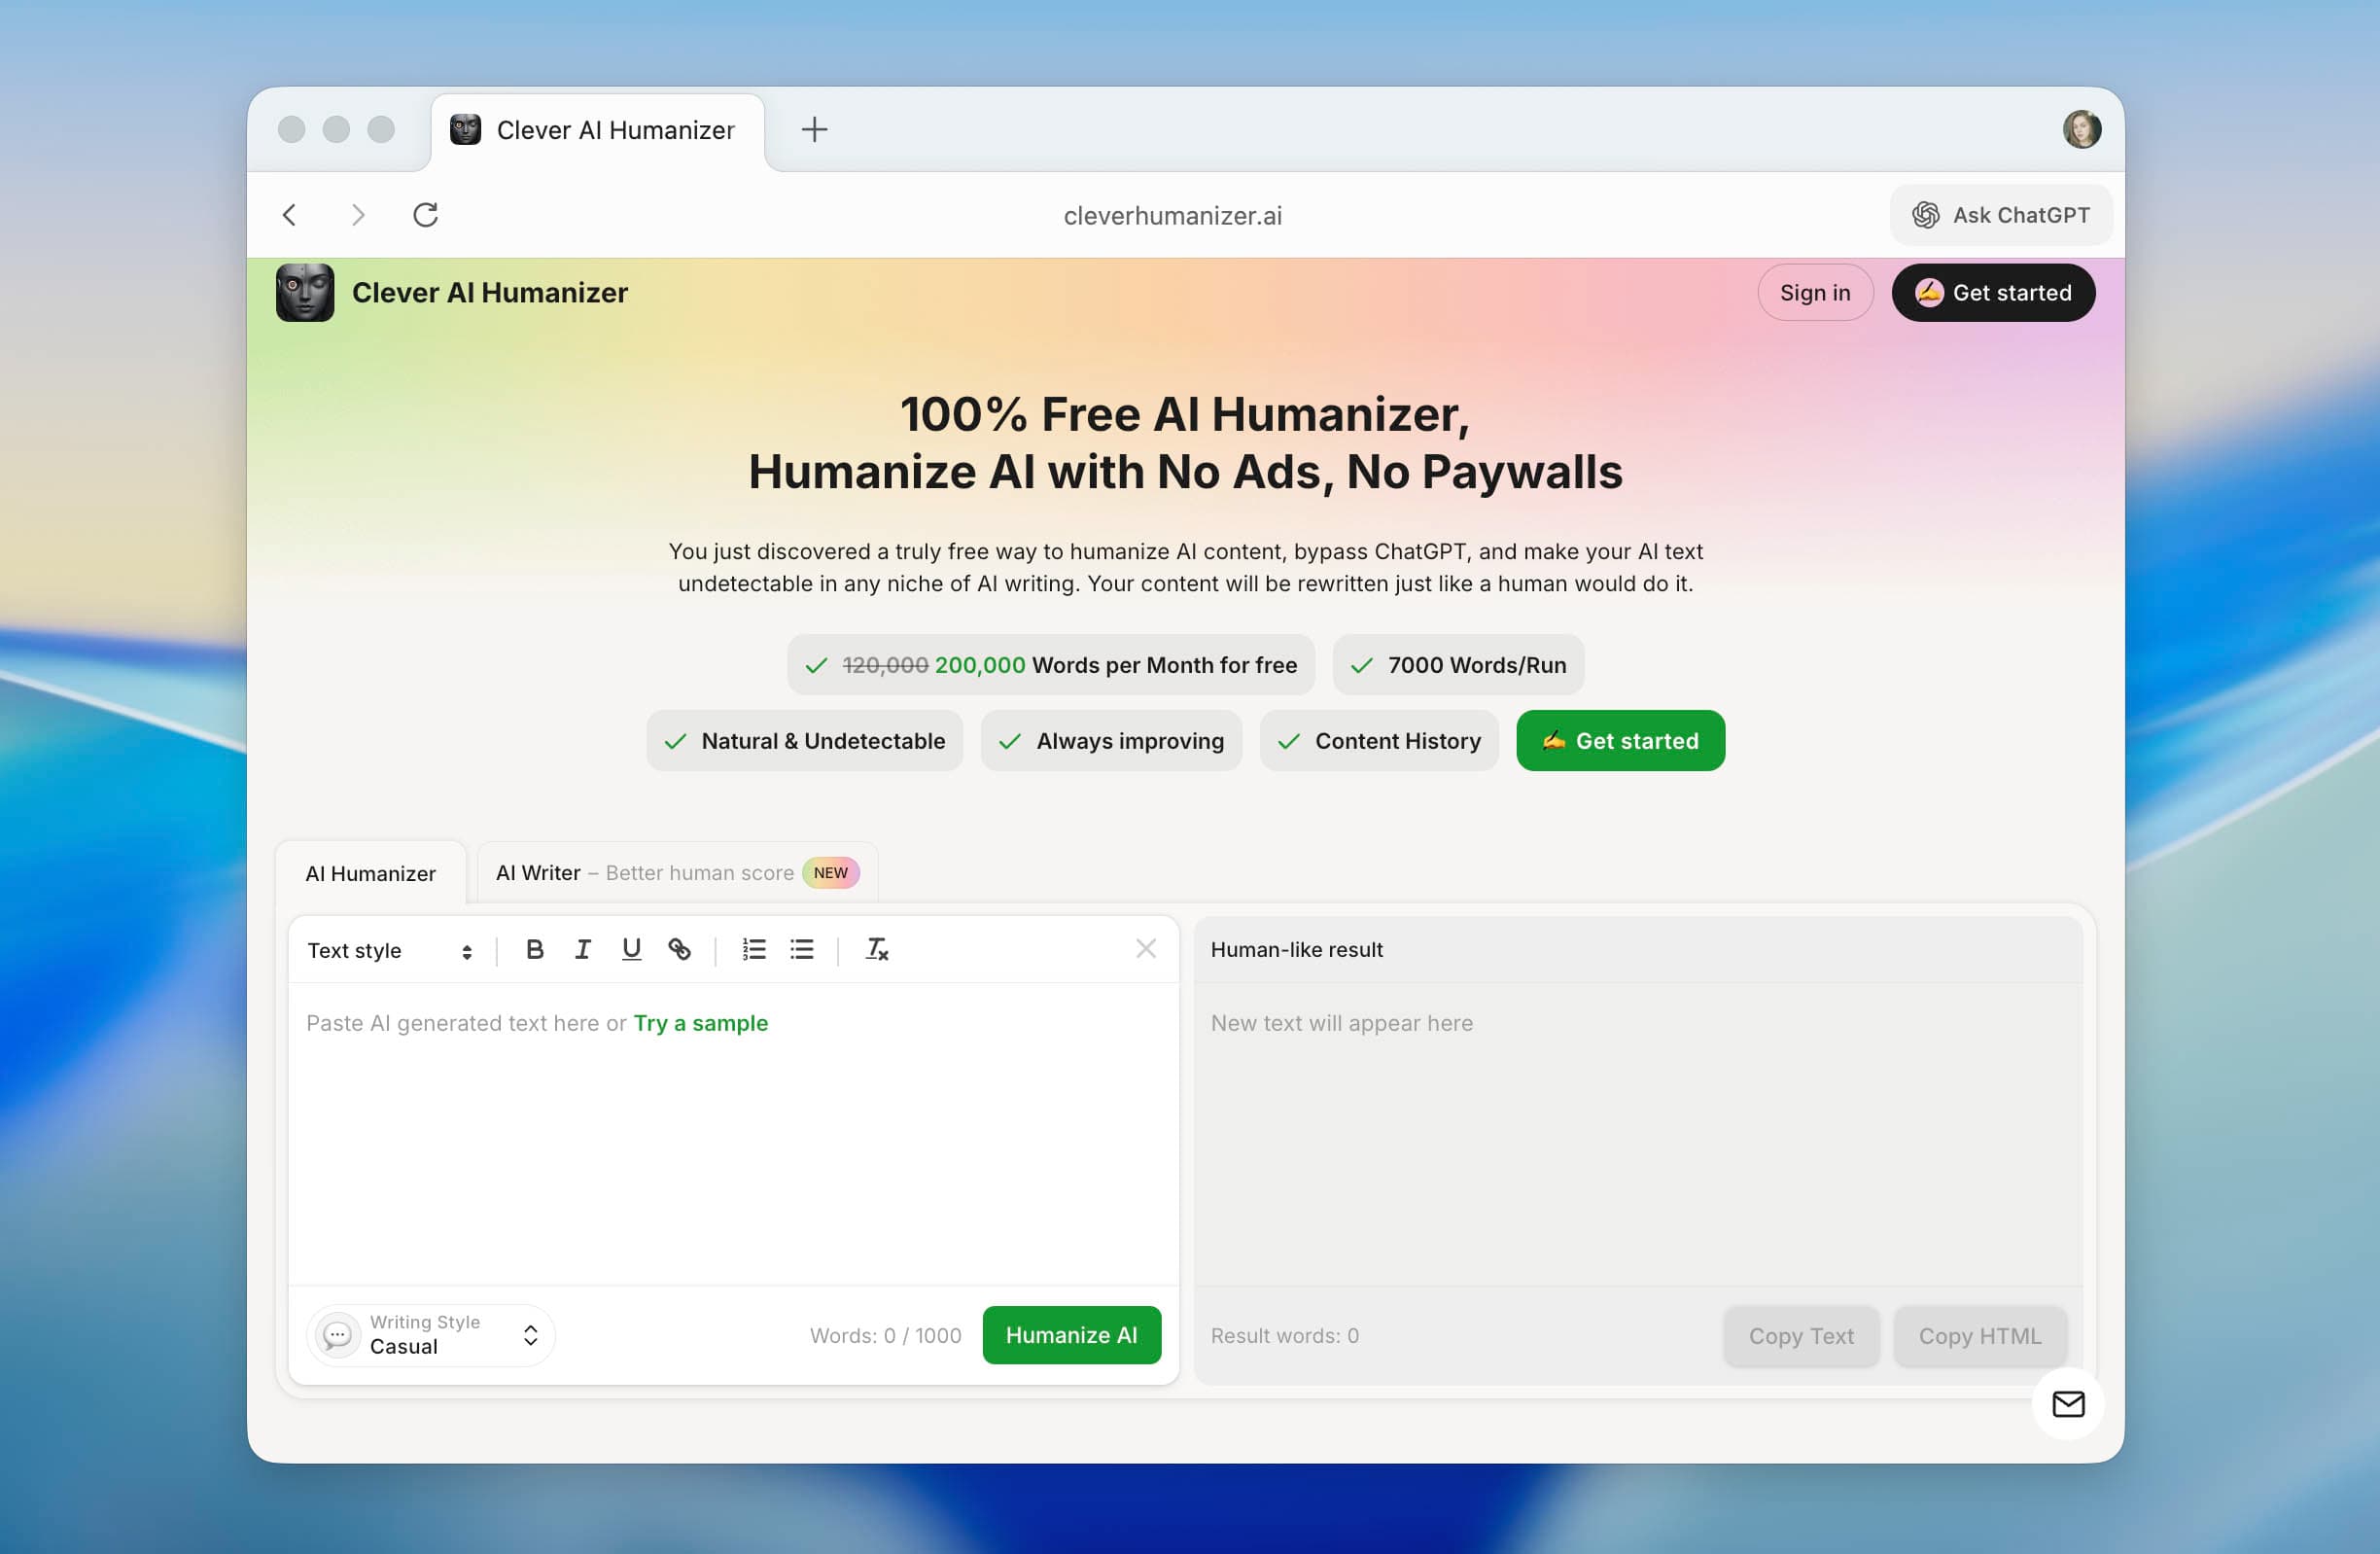Click the Humanize AI button
2380x1554 pixels.
(1071, 1335)
